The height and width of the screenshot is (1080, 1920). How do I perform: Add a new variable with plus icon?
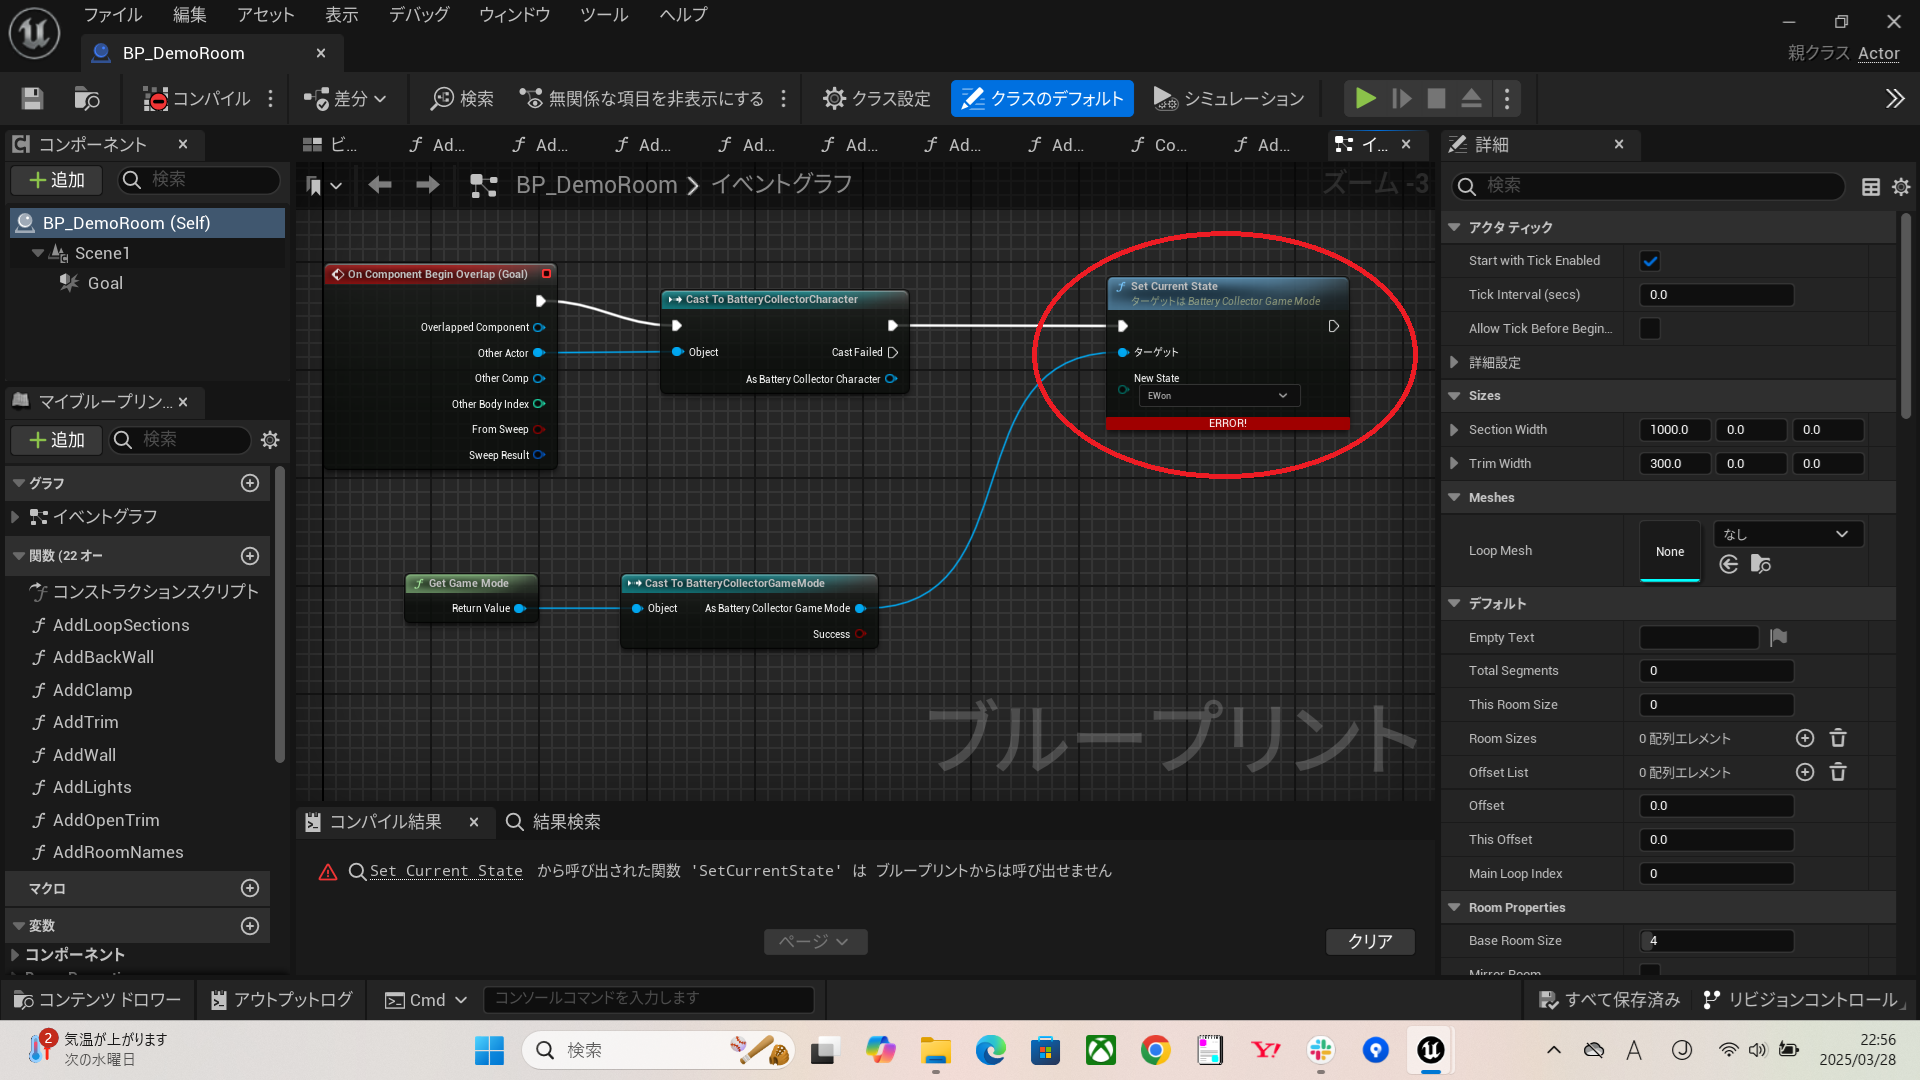pos(250,926)
